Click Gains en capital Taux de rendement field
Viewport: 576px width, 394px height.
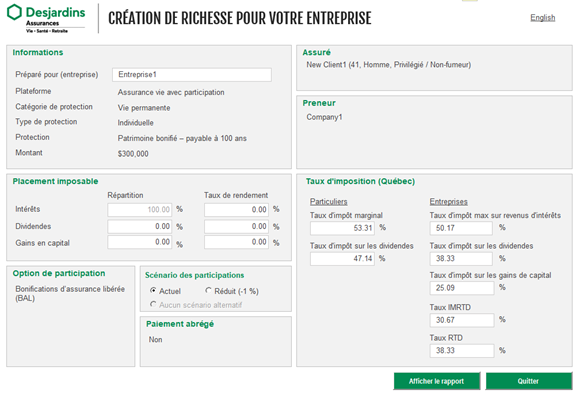236,242
